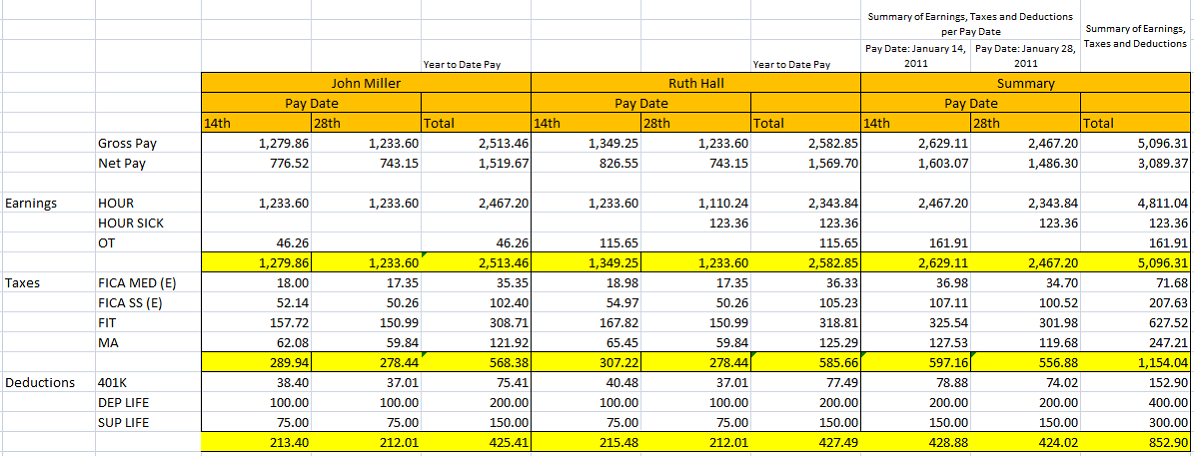Select the net pay cell 776.52
Screen dimensions: 1195x457
pos(256,163)
